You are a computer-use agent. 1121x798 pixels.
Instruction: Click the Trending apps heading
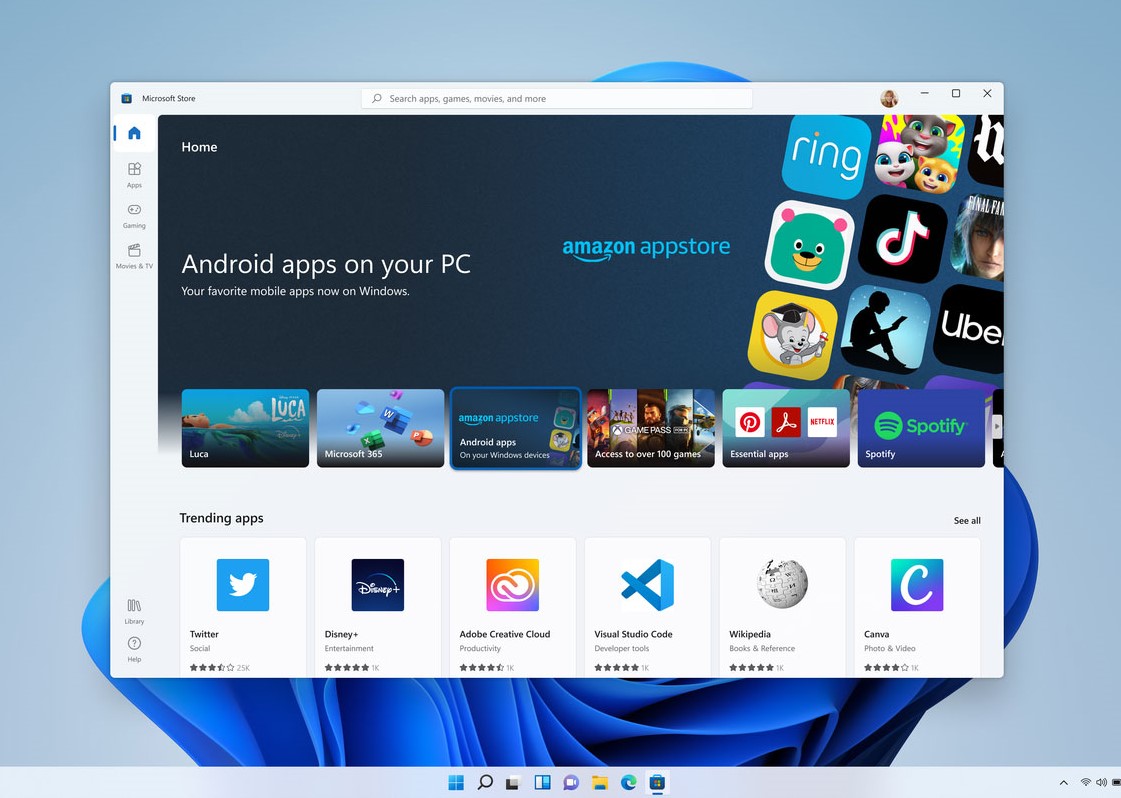coord(221,518)
